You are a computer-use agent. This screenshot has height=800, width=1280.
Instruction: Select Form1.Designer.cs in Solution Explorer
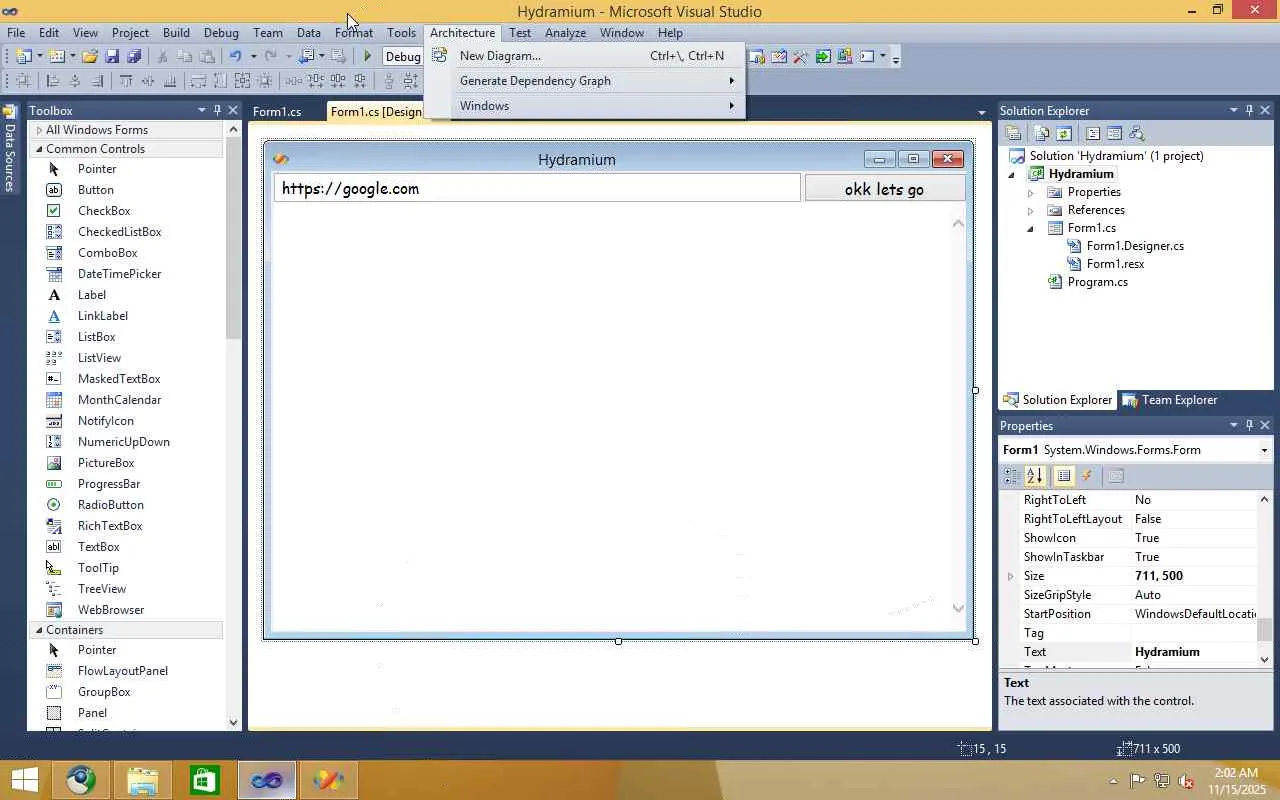tap(1135, 246)
